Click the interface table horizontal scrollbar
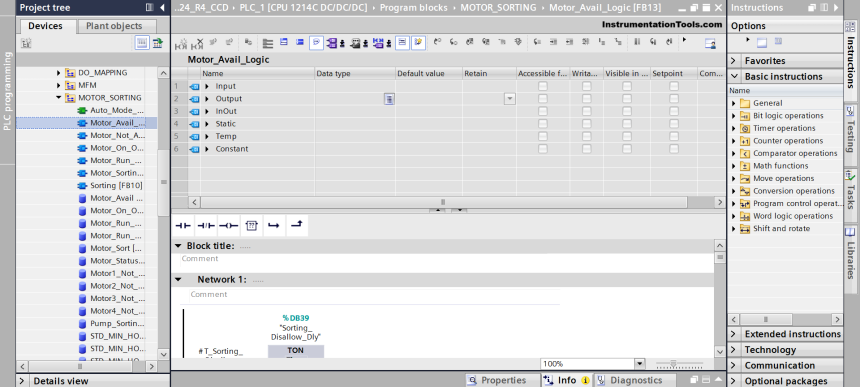This screenshot has height=387, width=860. [x=443, y=202]
